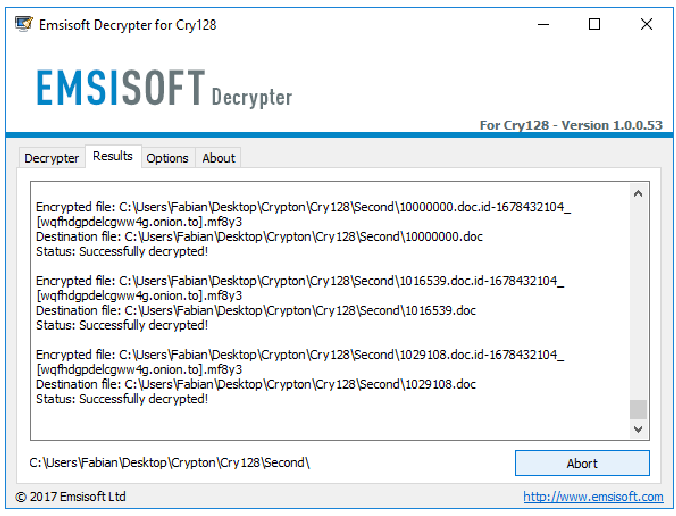Click the 1016539.doc destination file log line
Image resolution: width=676 pixels, height=516 pixels.
tap(256, 311)
